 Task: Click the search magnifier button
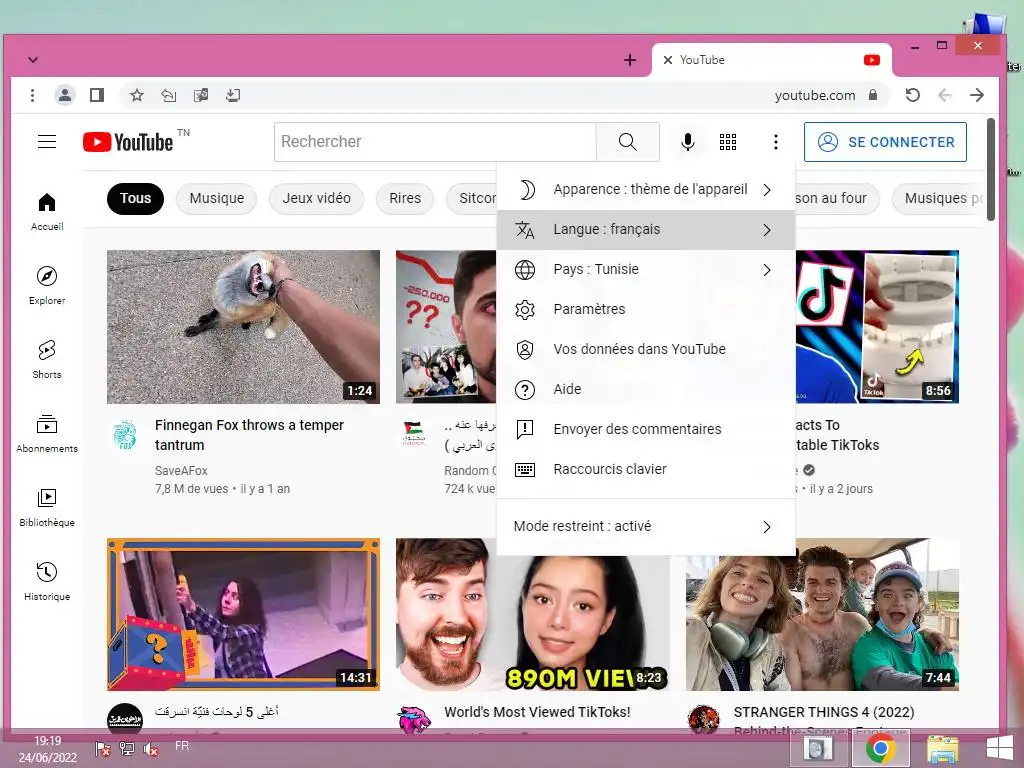pos(628,142)
